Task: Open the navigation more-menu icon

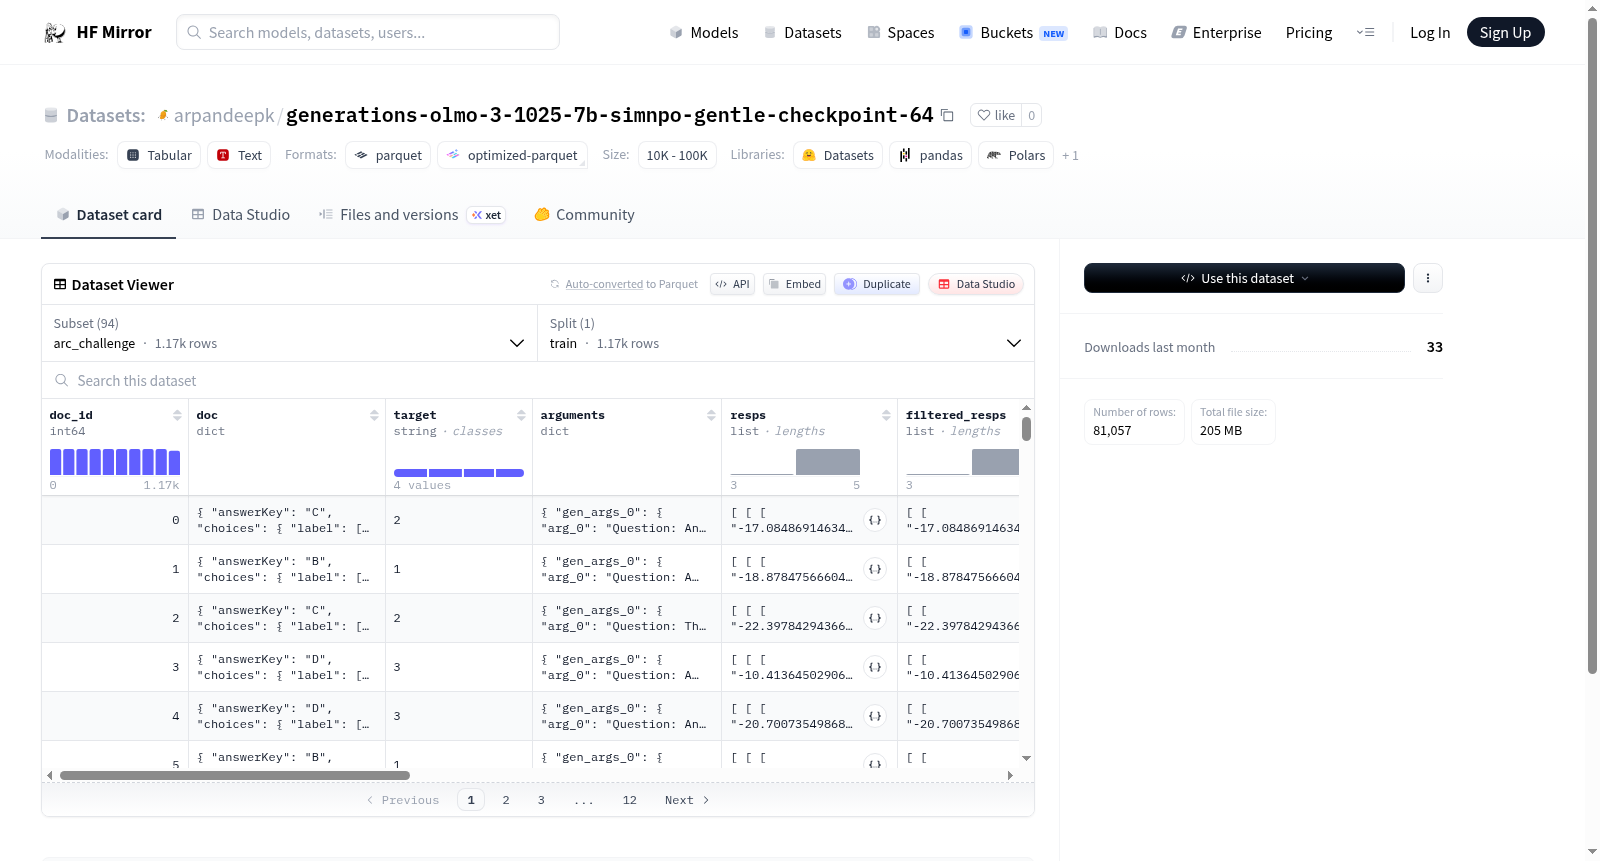Action: pos(1365,32)
